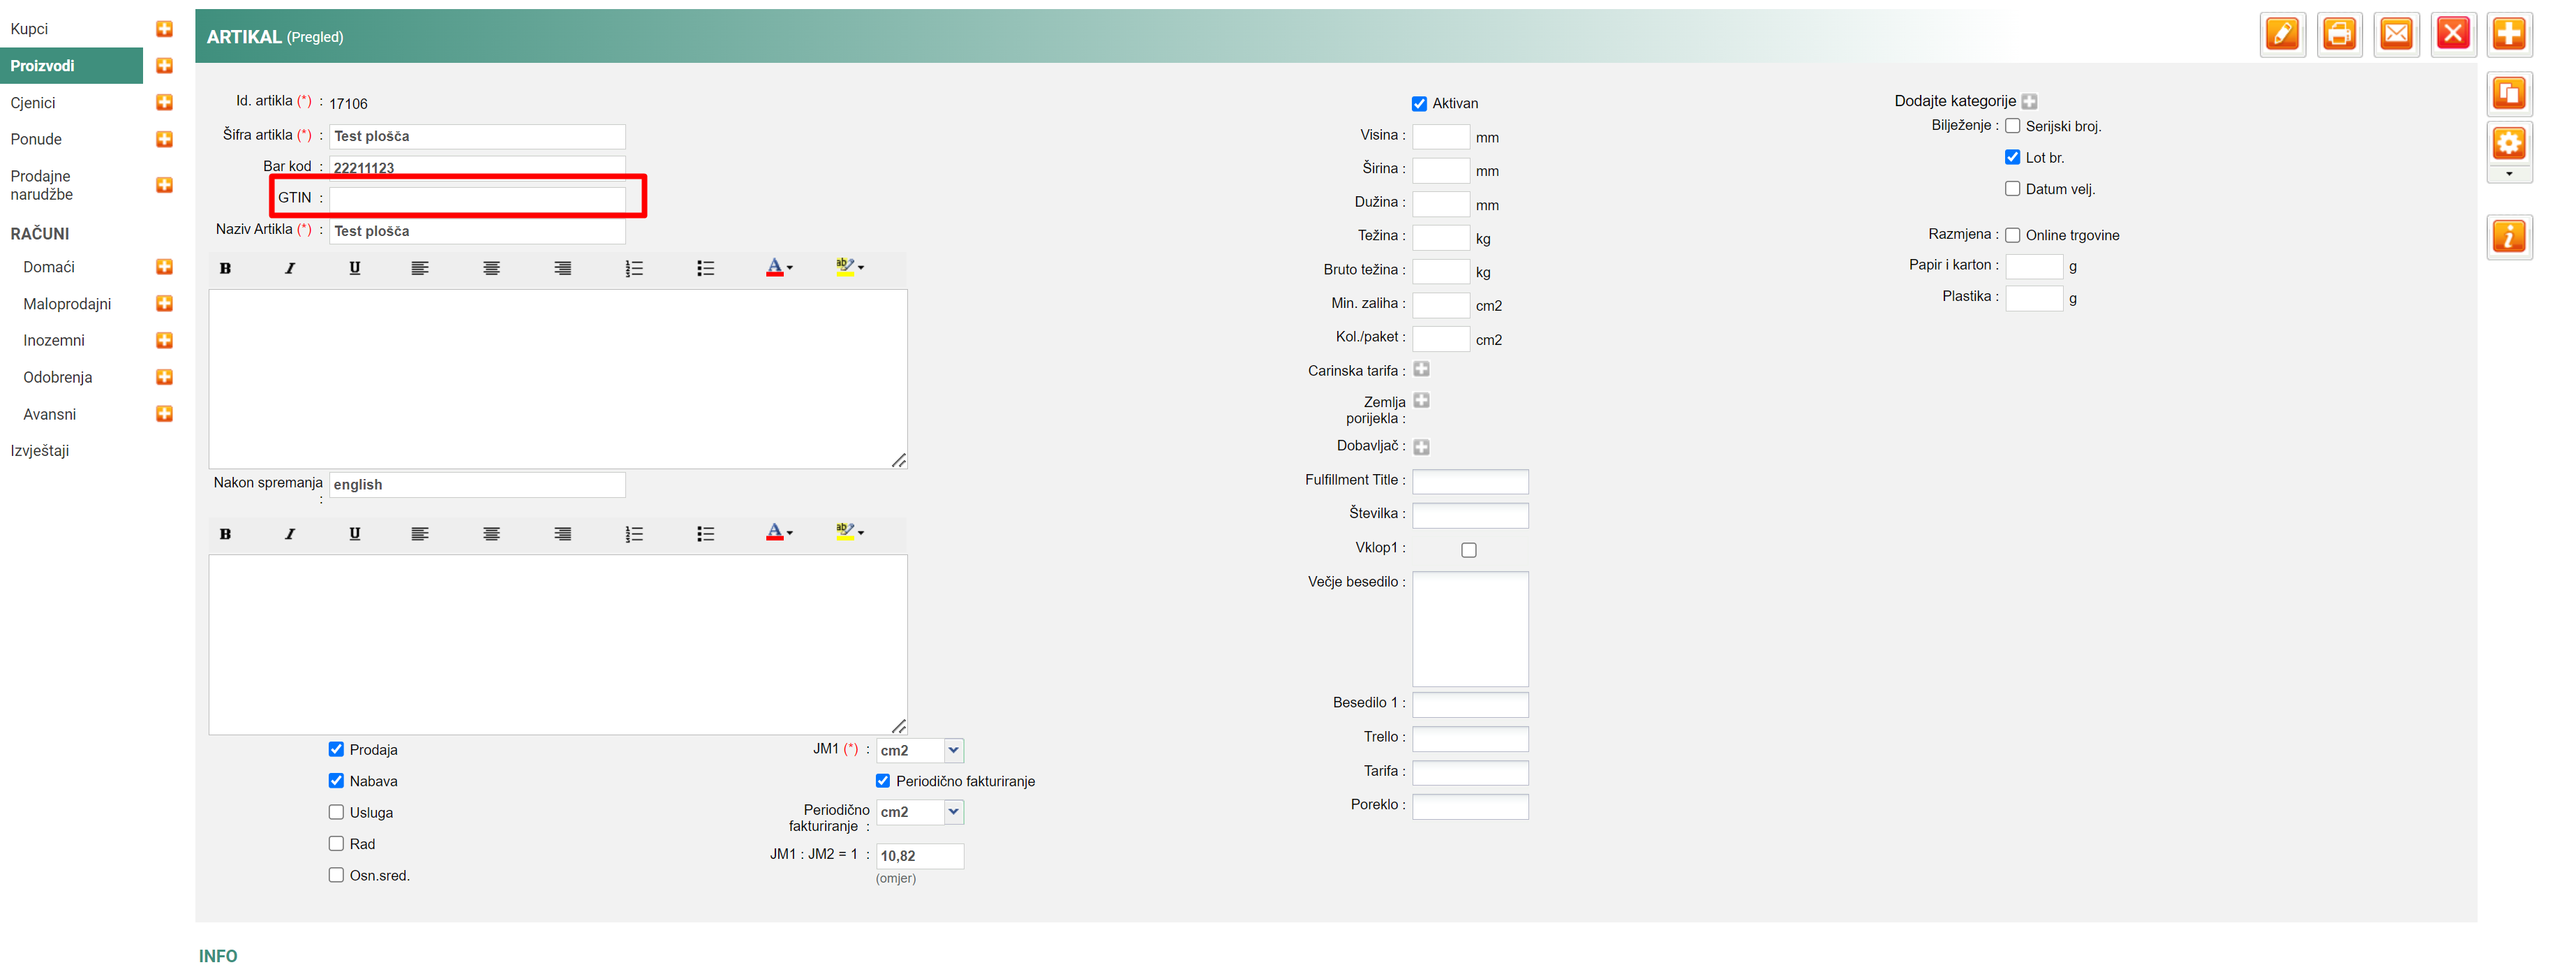This screenshot has width=2576, height=965.
Task: Check the Usluga checkbox
Action: pyautogui.click(x=336, y=812)
